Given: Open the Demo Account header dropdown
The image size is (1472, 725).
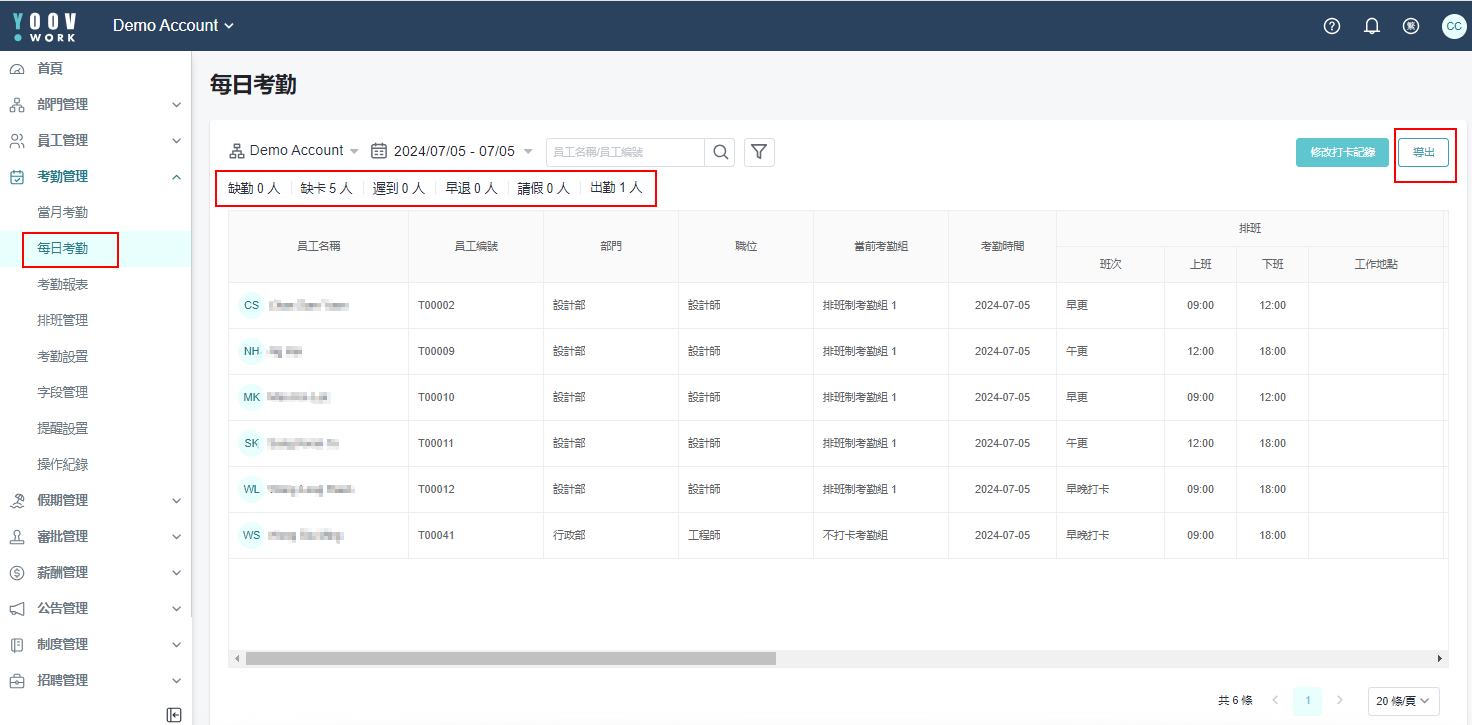Looking at the screenshot, I should pos(173,26).
